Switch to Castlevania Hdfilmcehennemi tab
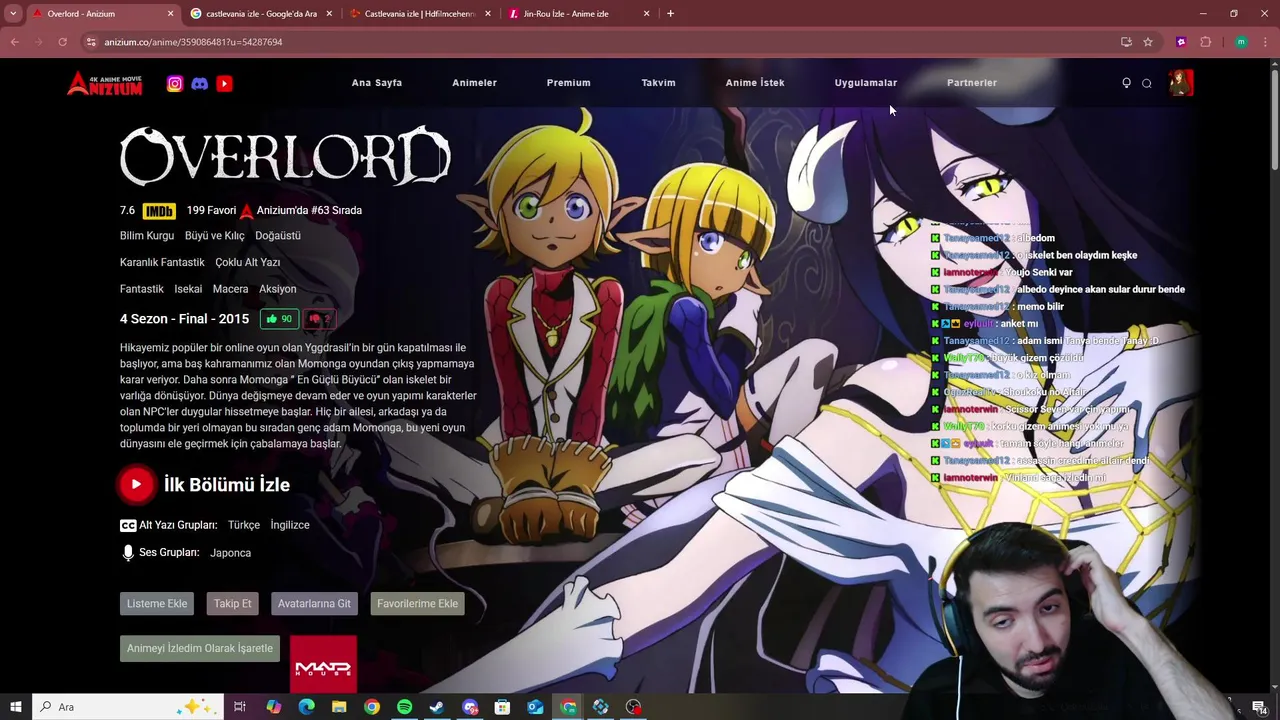The image size is (1280, 720). pyautogui.click(x=420, y=14)
